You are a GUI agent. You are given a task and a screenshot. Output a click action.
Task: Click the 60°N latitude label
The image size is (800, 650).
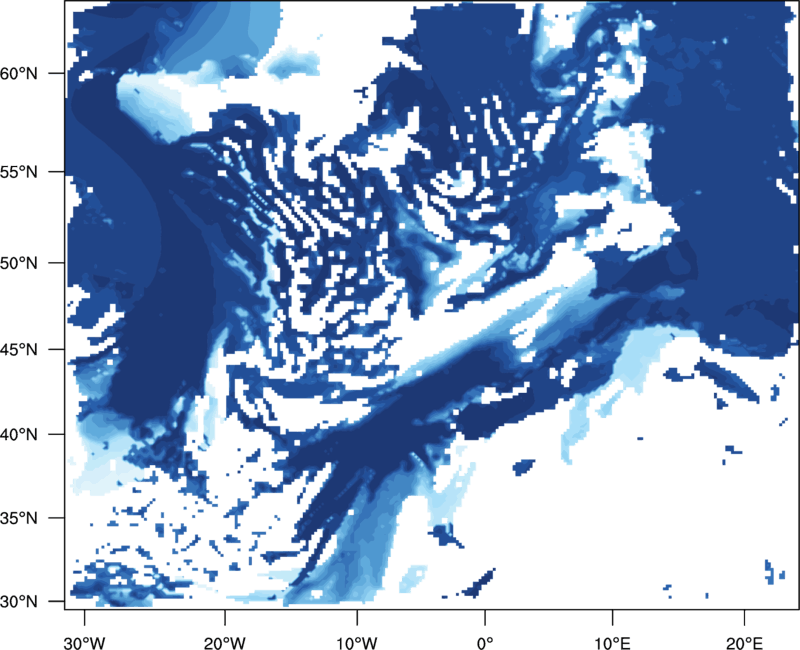pyautogui.click(x=19, y=73)
